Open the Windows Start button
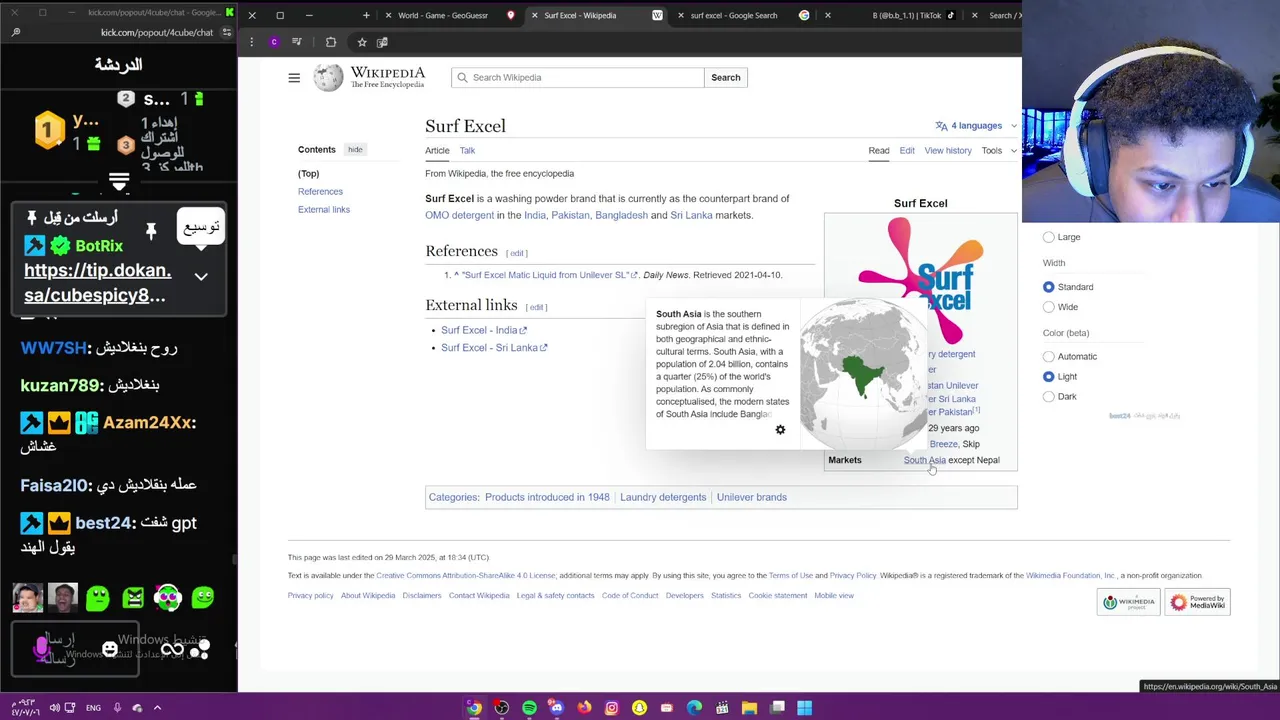1280x720 pixels. (804, 707)
